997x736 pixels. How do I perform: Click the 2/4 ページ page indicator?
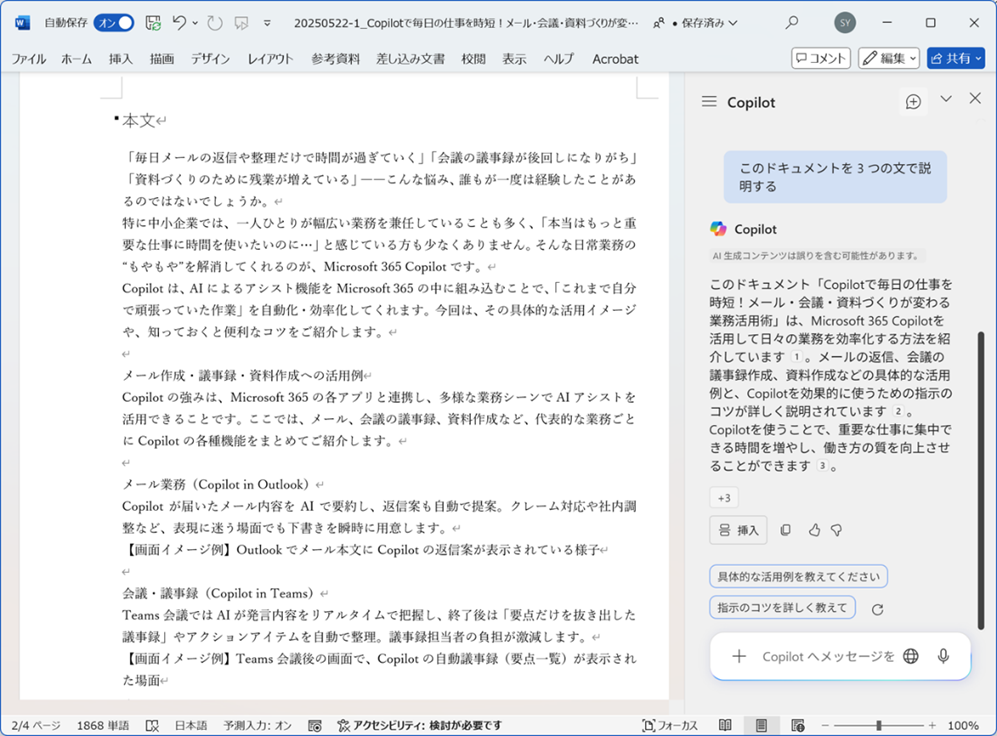36,725
